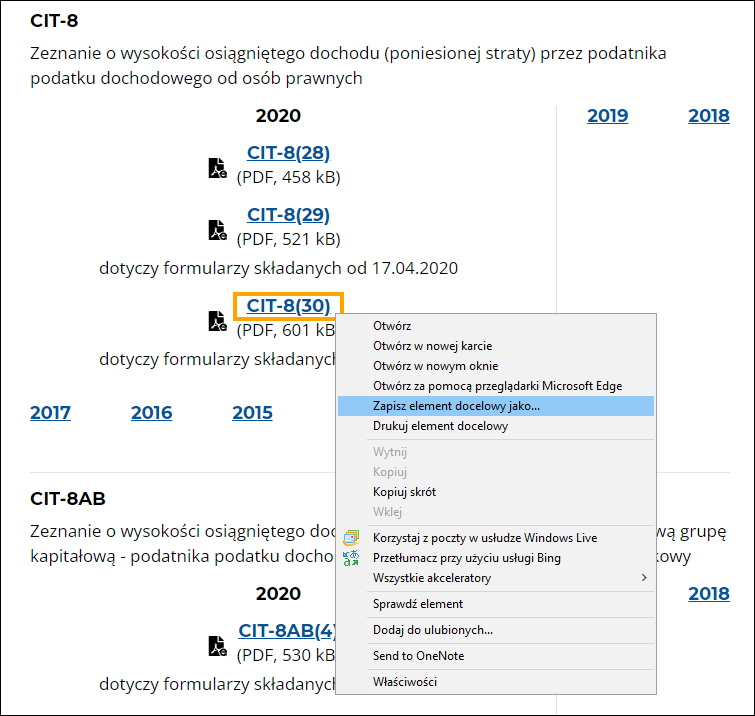Click the Windows Live mail accelerator icon

[351, 538]
